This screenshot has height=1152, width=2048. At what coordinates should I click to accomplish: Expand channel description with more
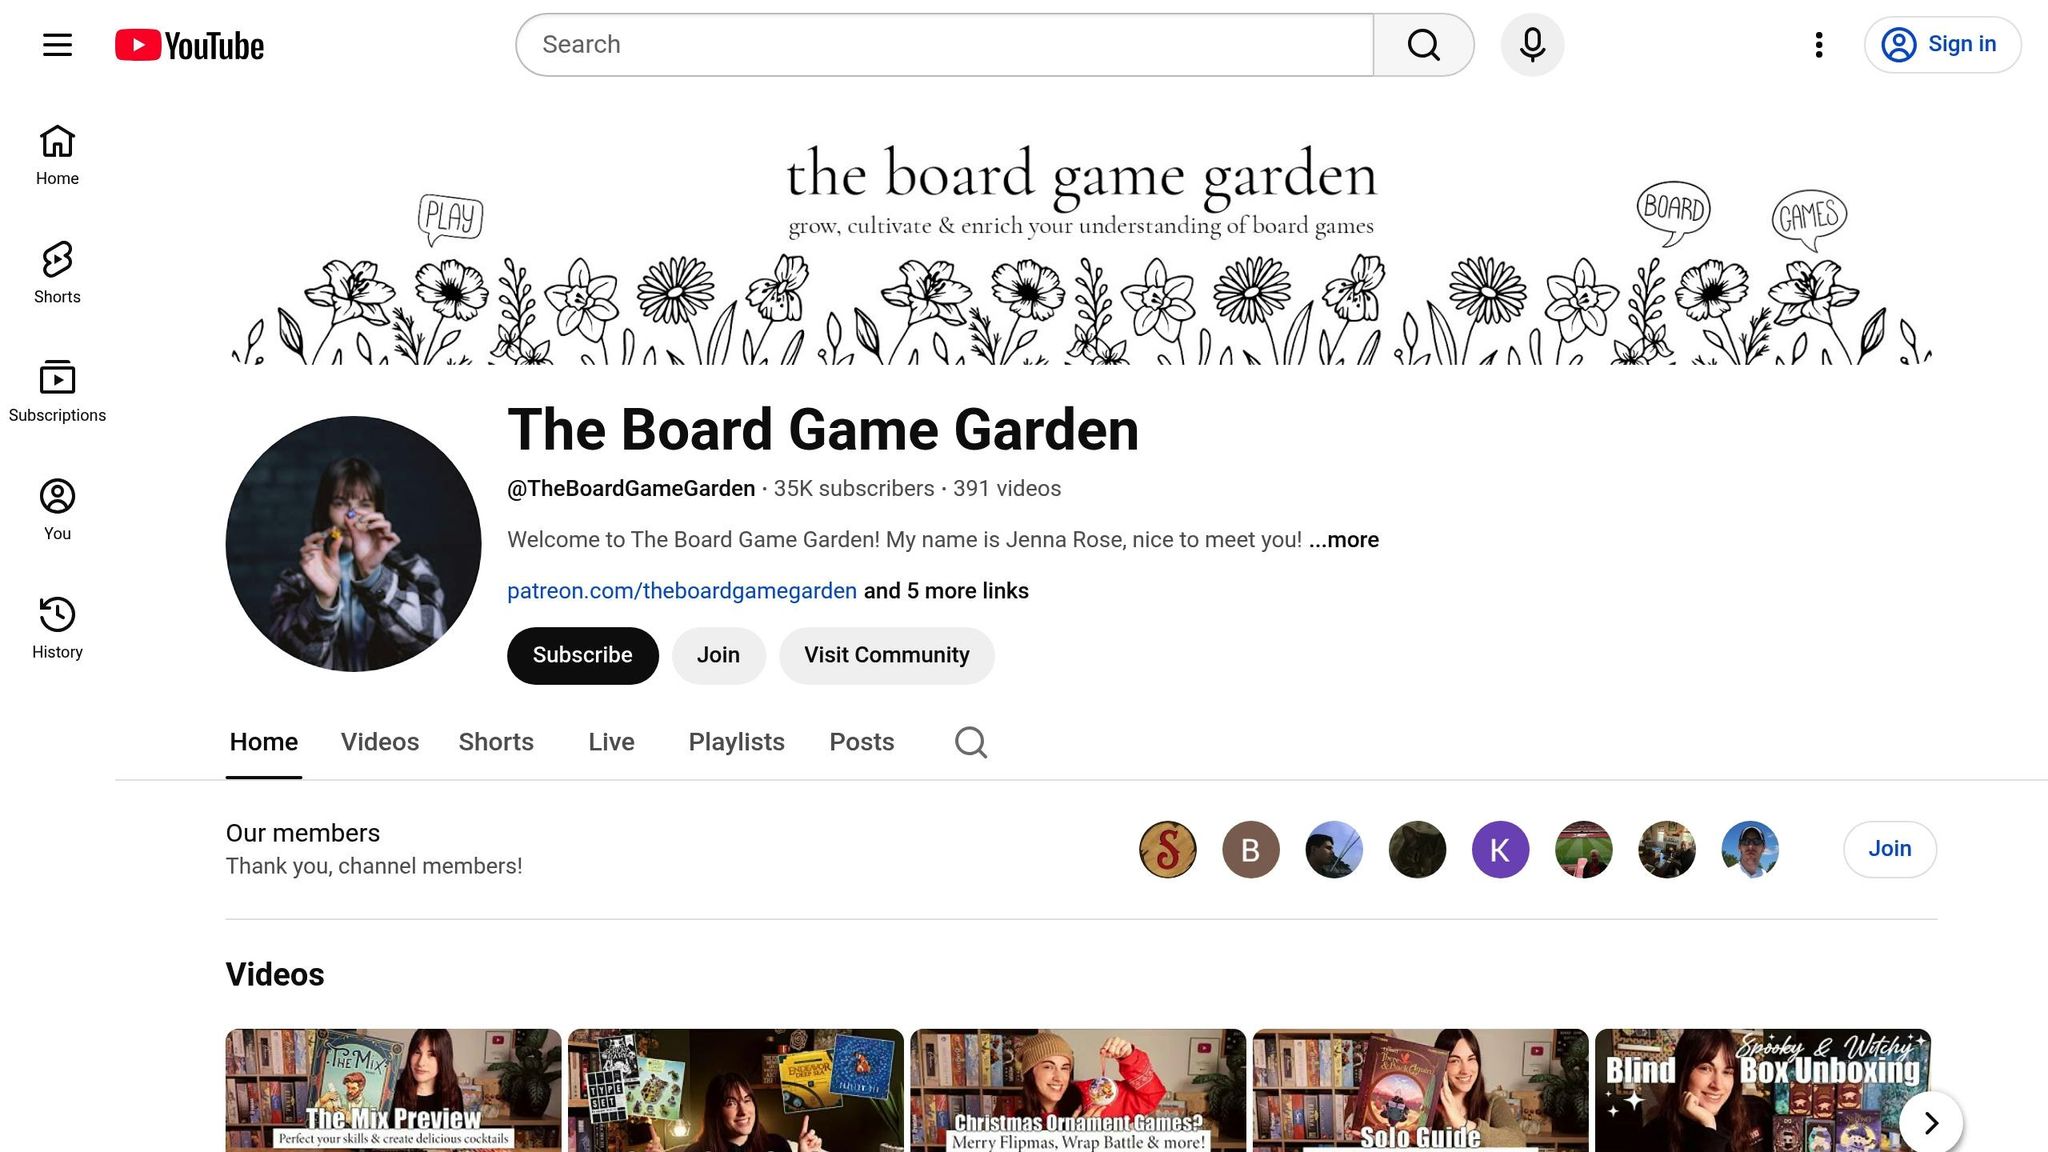(1344, 540)
